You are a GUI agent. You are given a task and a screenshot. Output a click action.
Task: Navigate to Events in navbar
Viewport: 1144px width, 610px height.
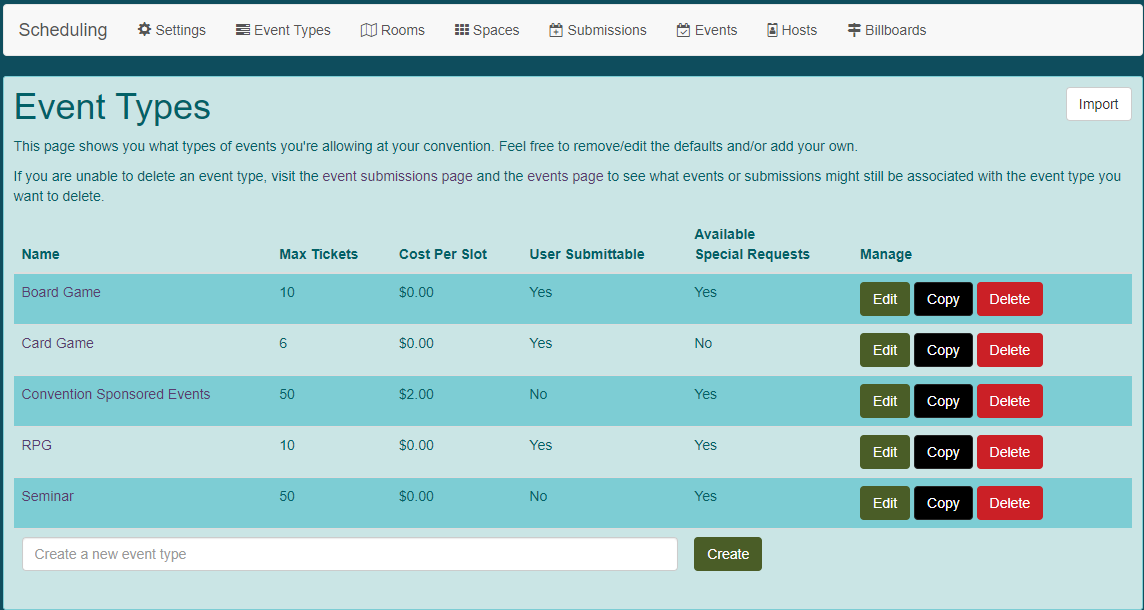[x=707, y=30]
